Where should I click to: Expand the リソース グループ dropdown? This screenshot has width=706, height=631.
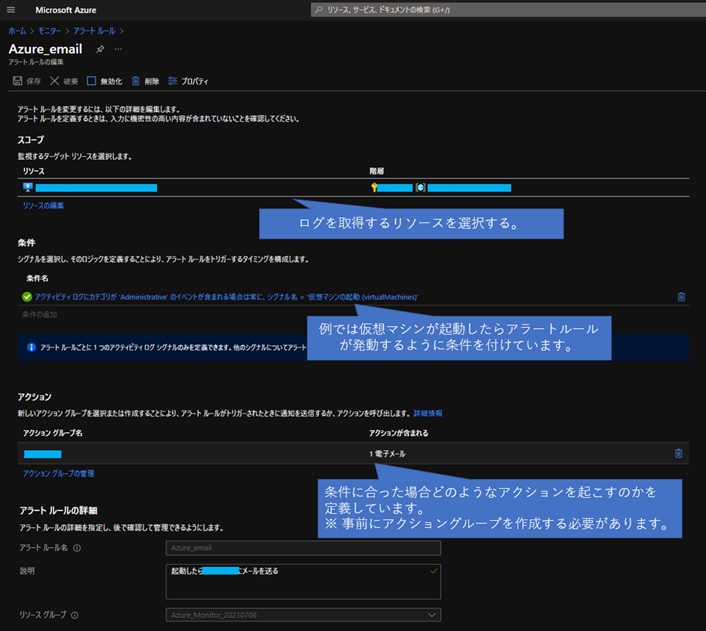431,615
